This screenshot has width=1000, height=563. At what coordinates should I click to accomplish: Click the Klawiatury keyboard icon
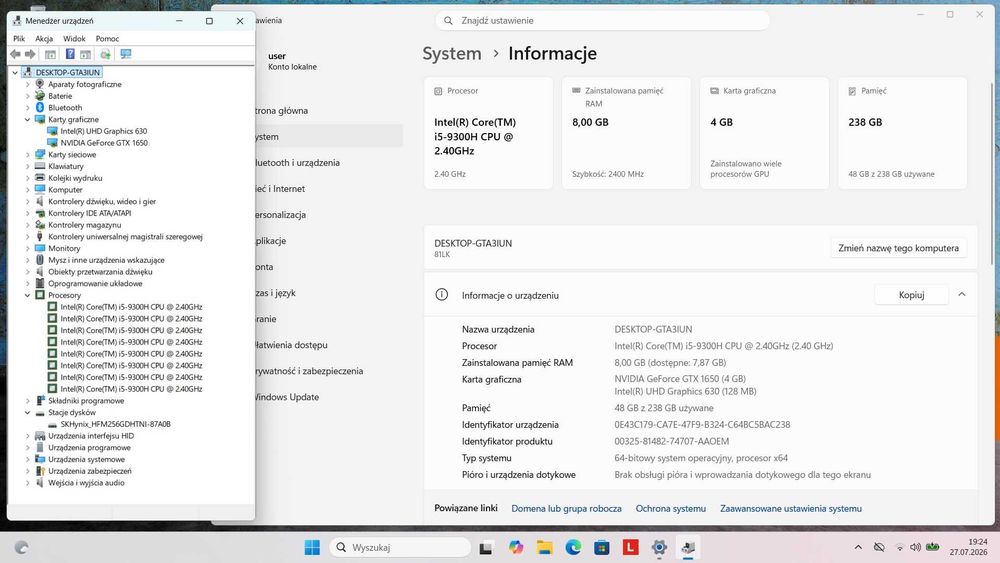pyautogui.click(x=40, y=166)
